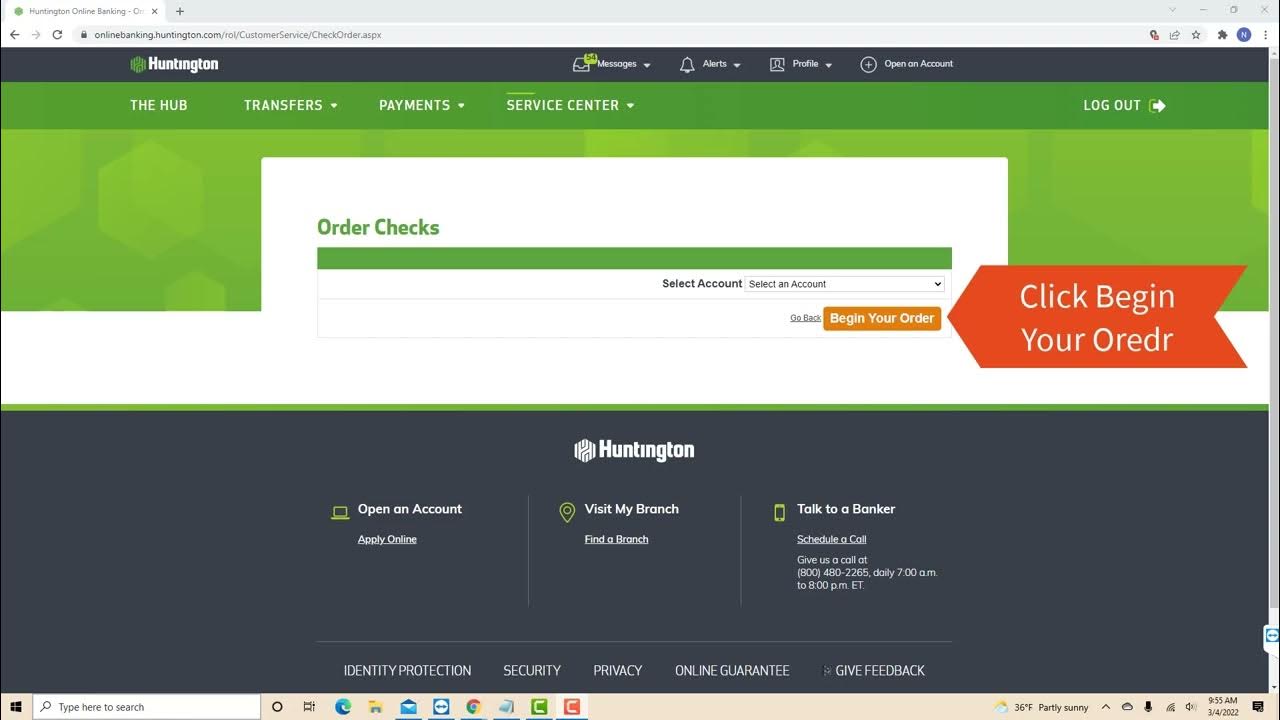This screenshot has width=1280, height=720.
Task: Open the Privacy footer link
Action: (x=618, y=671)
